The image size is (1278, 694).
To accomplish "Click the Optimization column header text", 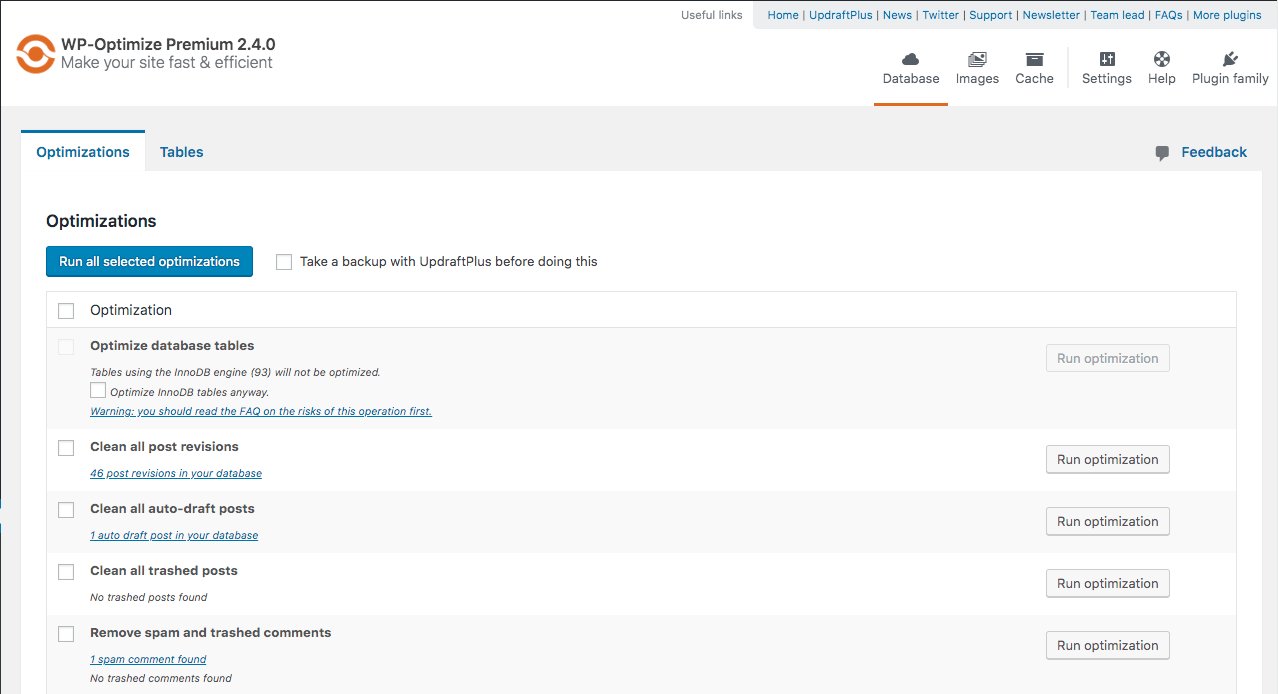I will 131,310.
